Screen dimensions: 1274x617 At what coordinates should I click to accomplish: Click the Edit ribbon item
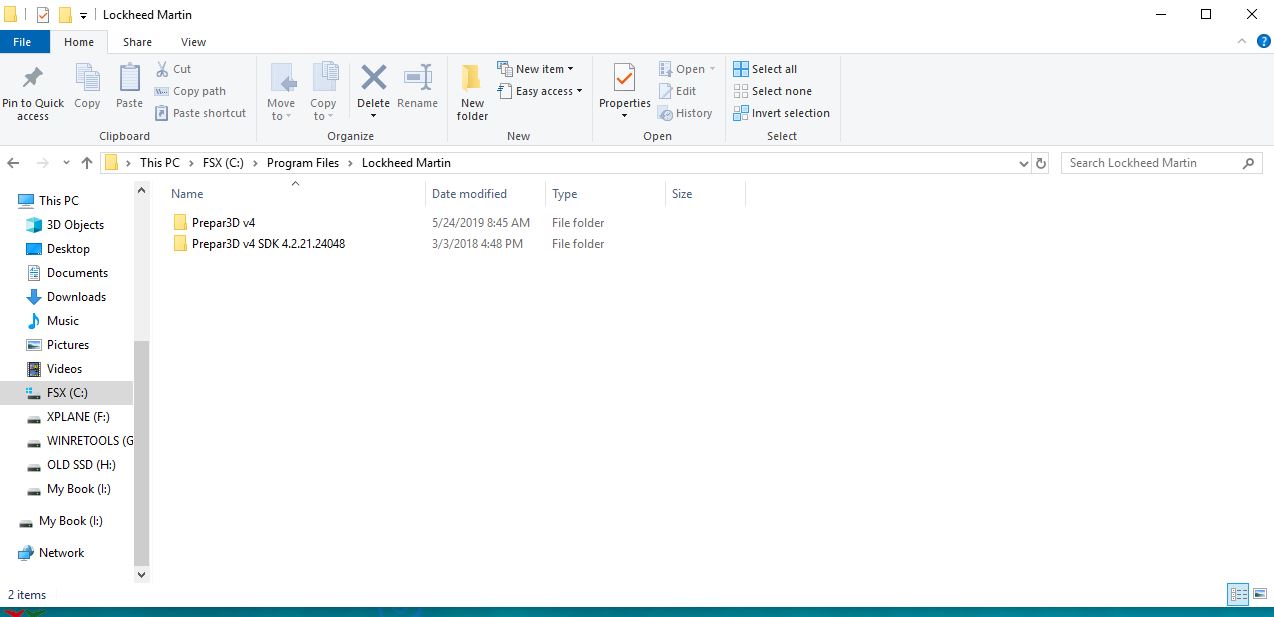point(677,91)
